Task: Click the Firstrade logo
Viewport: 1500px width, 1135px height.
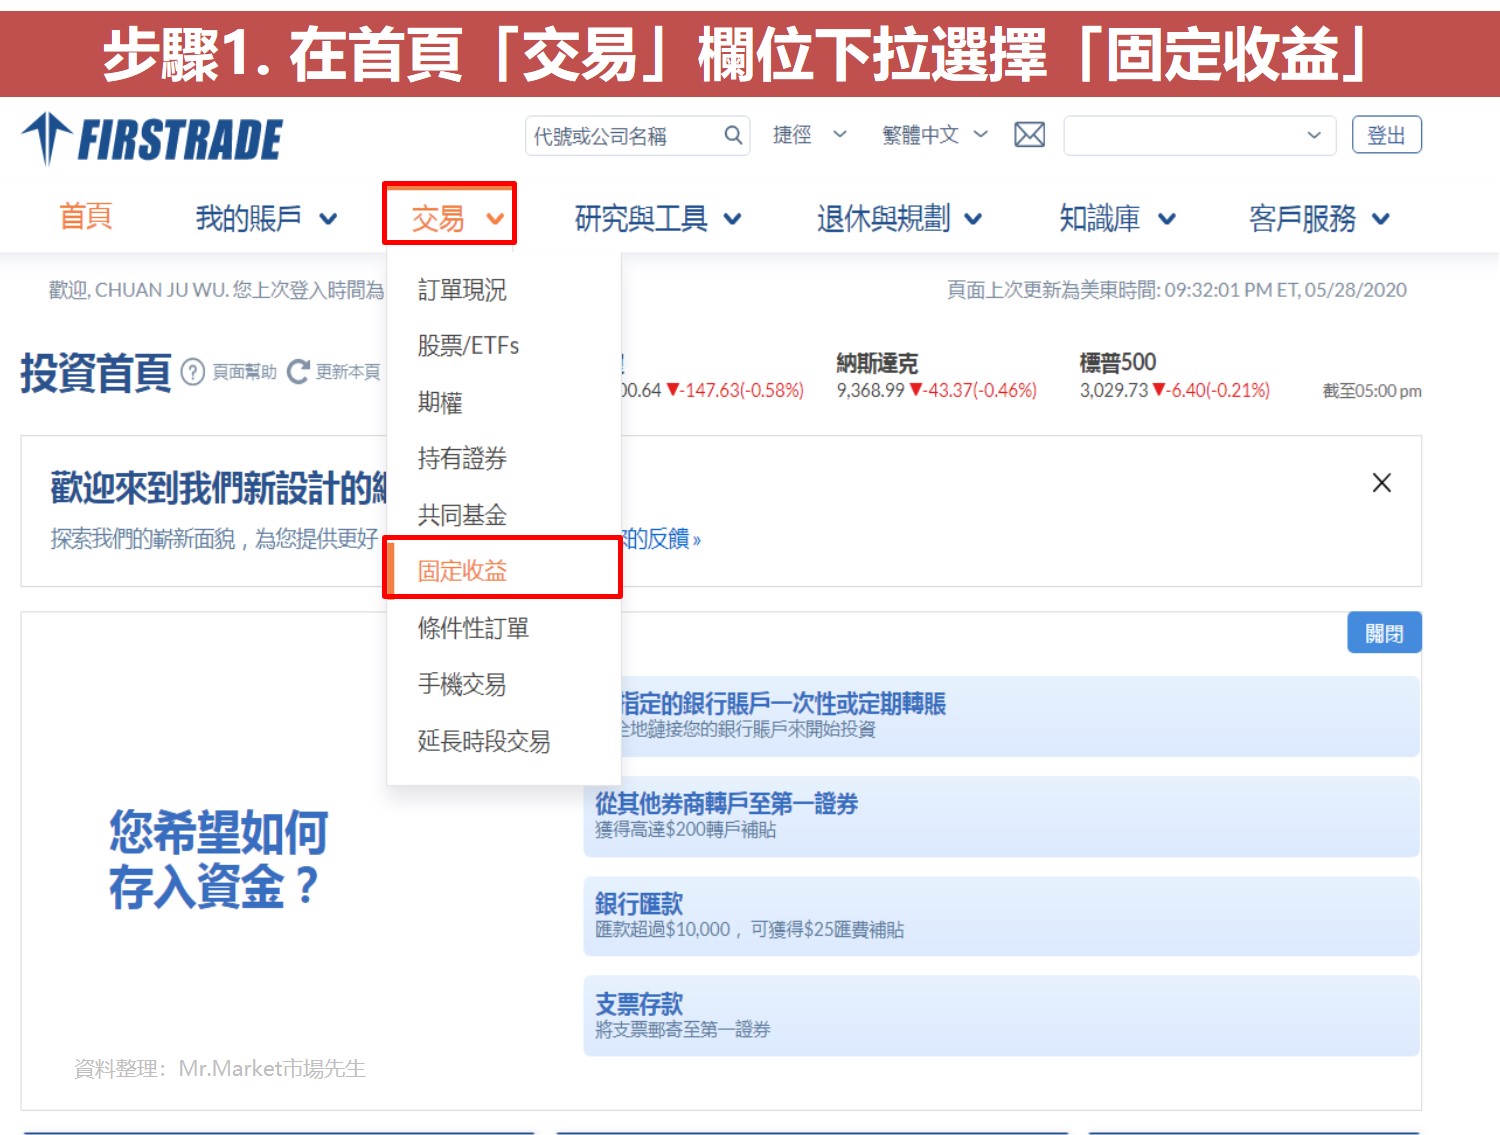Action: click(152, 138)
